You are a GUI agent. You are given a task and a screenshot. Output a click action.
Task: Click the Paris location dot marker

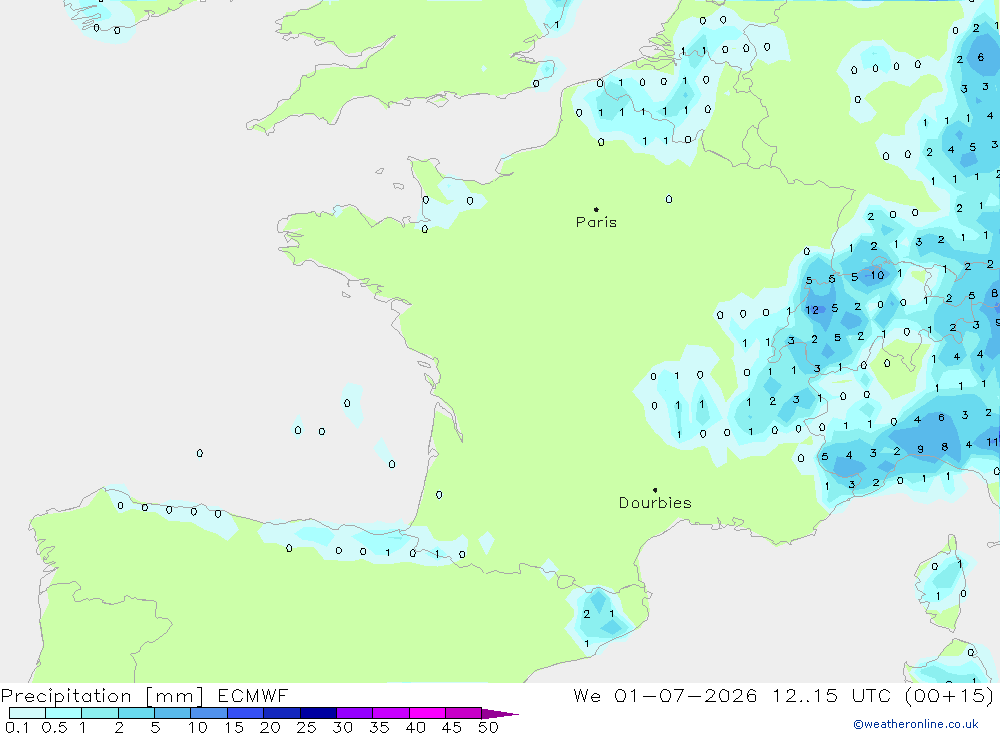596,209
